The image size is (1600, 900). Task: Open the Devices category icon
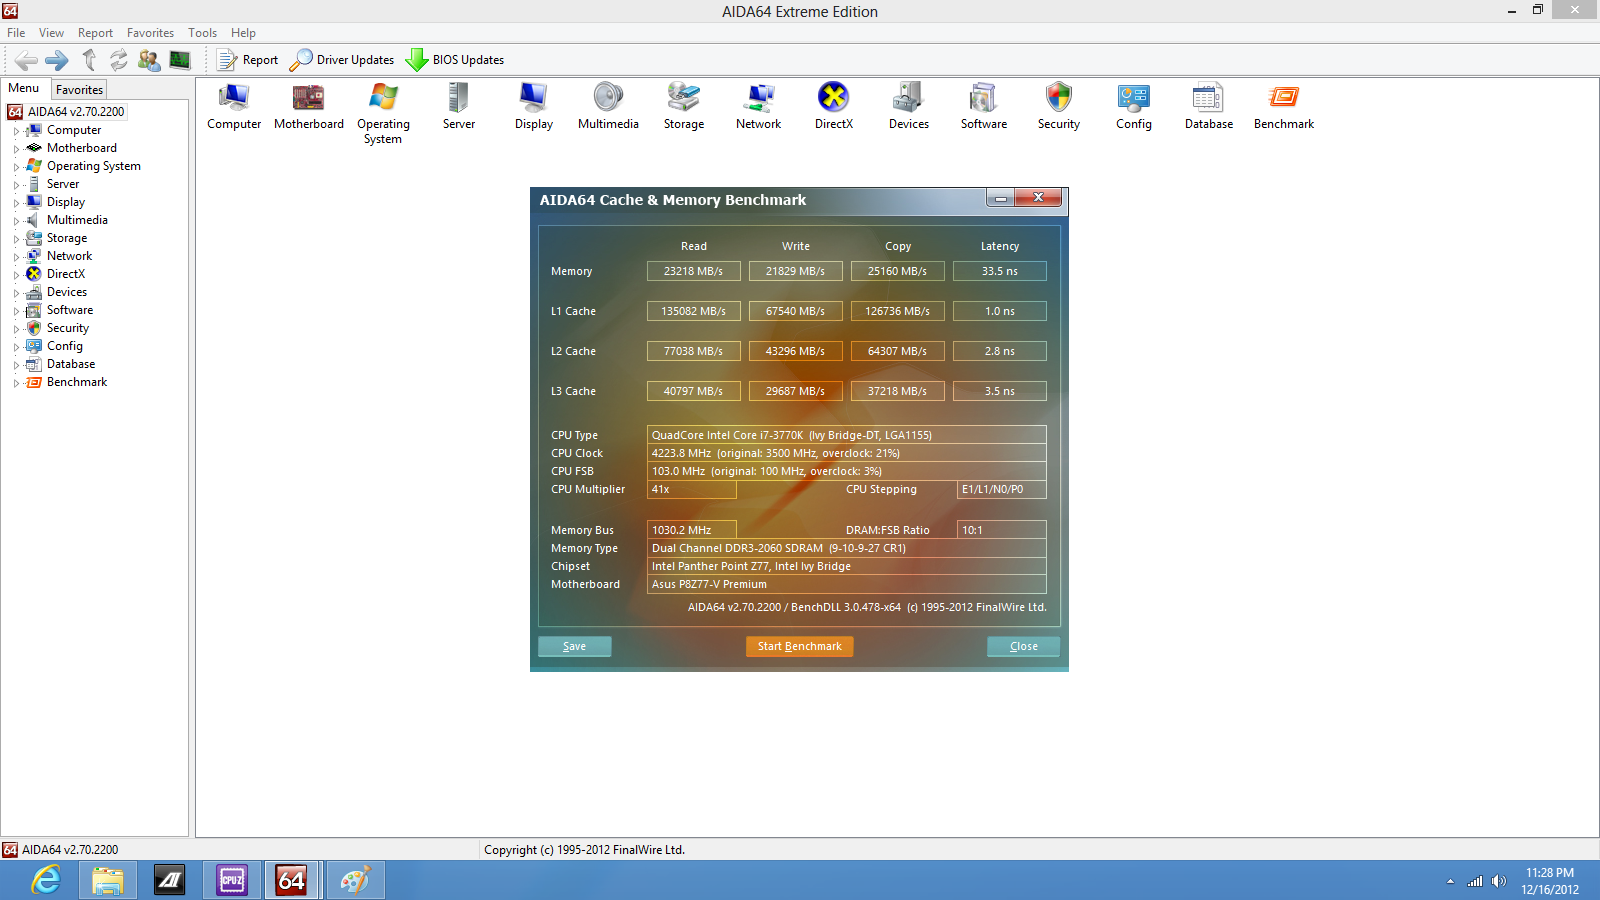tap(909, 107)
